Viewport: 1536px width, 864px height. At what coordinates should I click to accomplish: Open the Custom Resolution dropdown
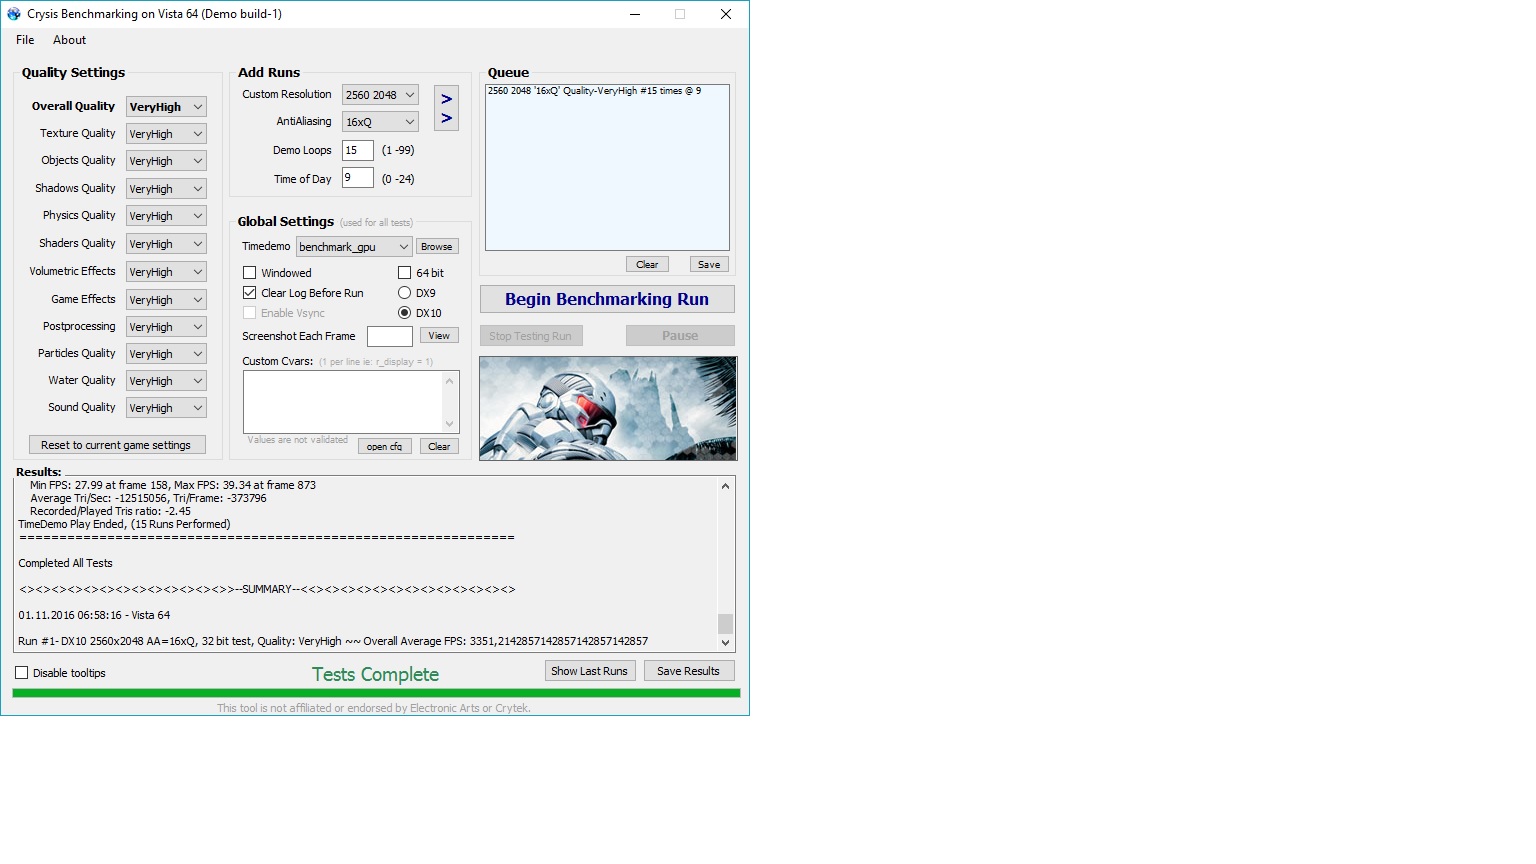click(x=380, y=95)
